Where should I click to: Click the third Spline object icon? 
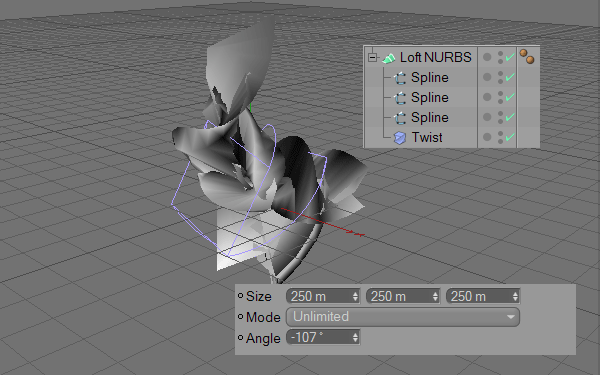tap(400, 118)
